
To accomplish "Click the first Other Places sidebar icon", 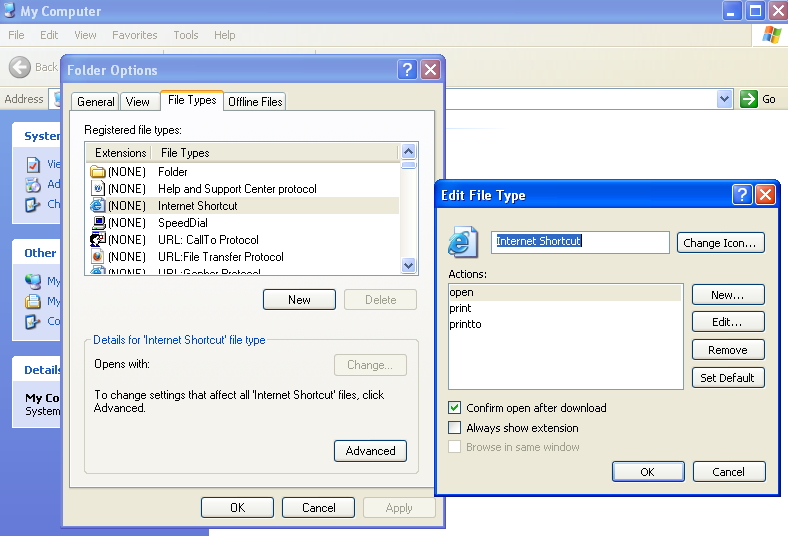I will click(33, 281).
